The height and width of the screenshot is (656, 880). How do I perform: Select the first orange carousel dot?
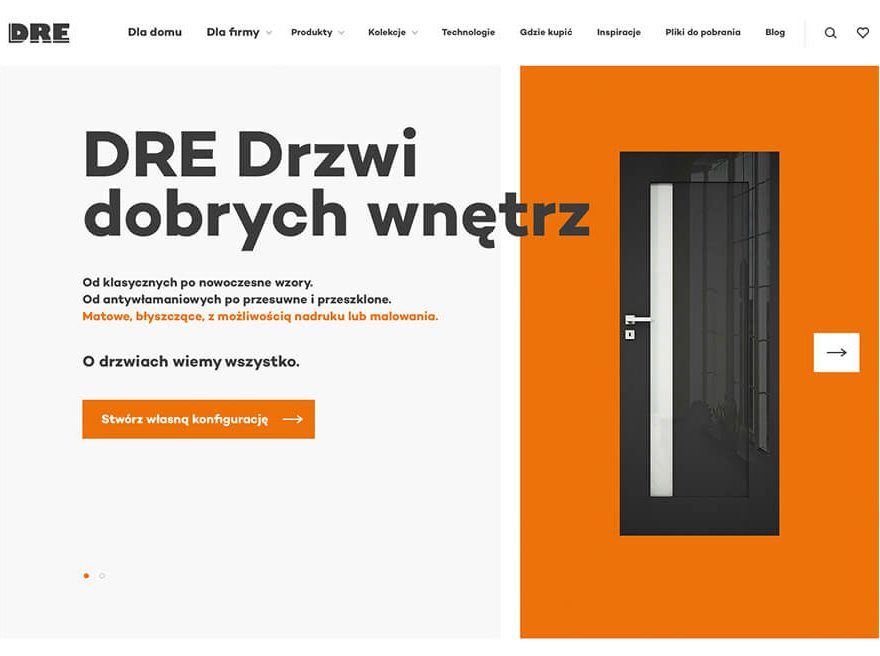click(86, 576)
